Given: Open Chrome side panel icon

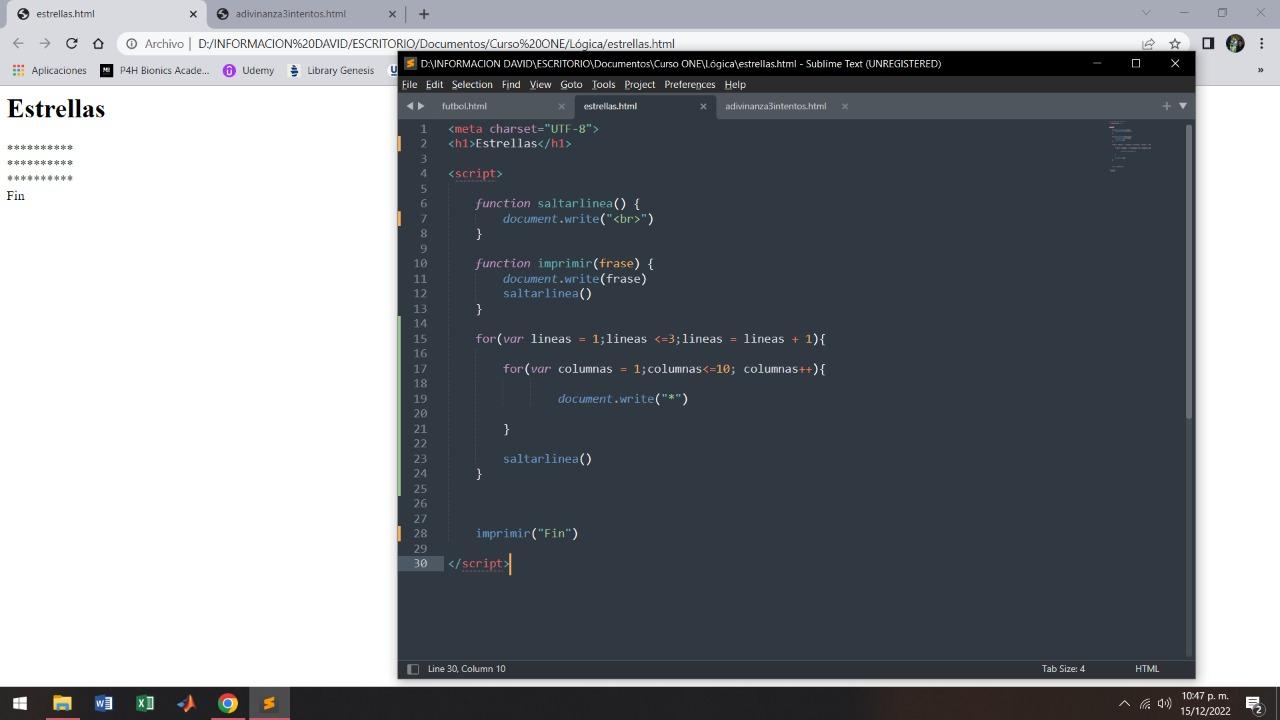Looking at the screenshot, I should pyautogui.click(x=1208, y=43).
